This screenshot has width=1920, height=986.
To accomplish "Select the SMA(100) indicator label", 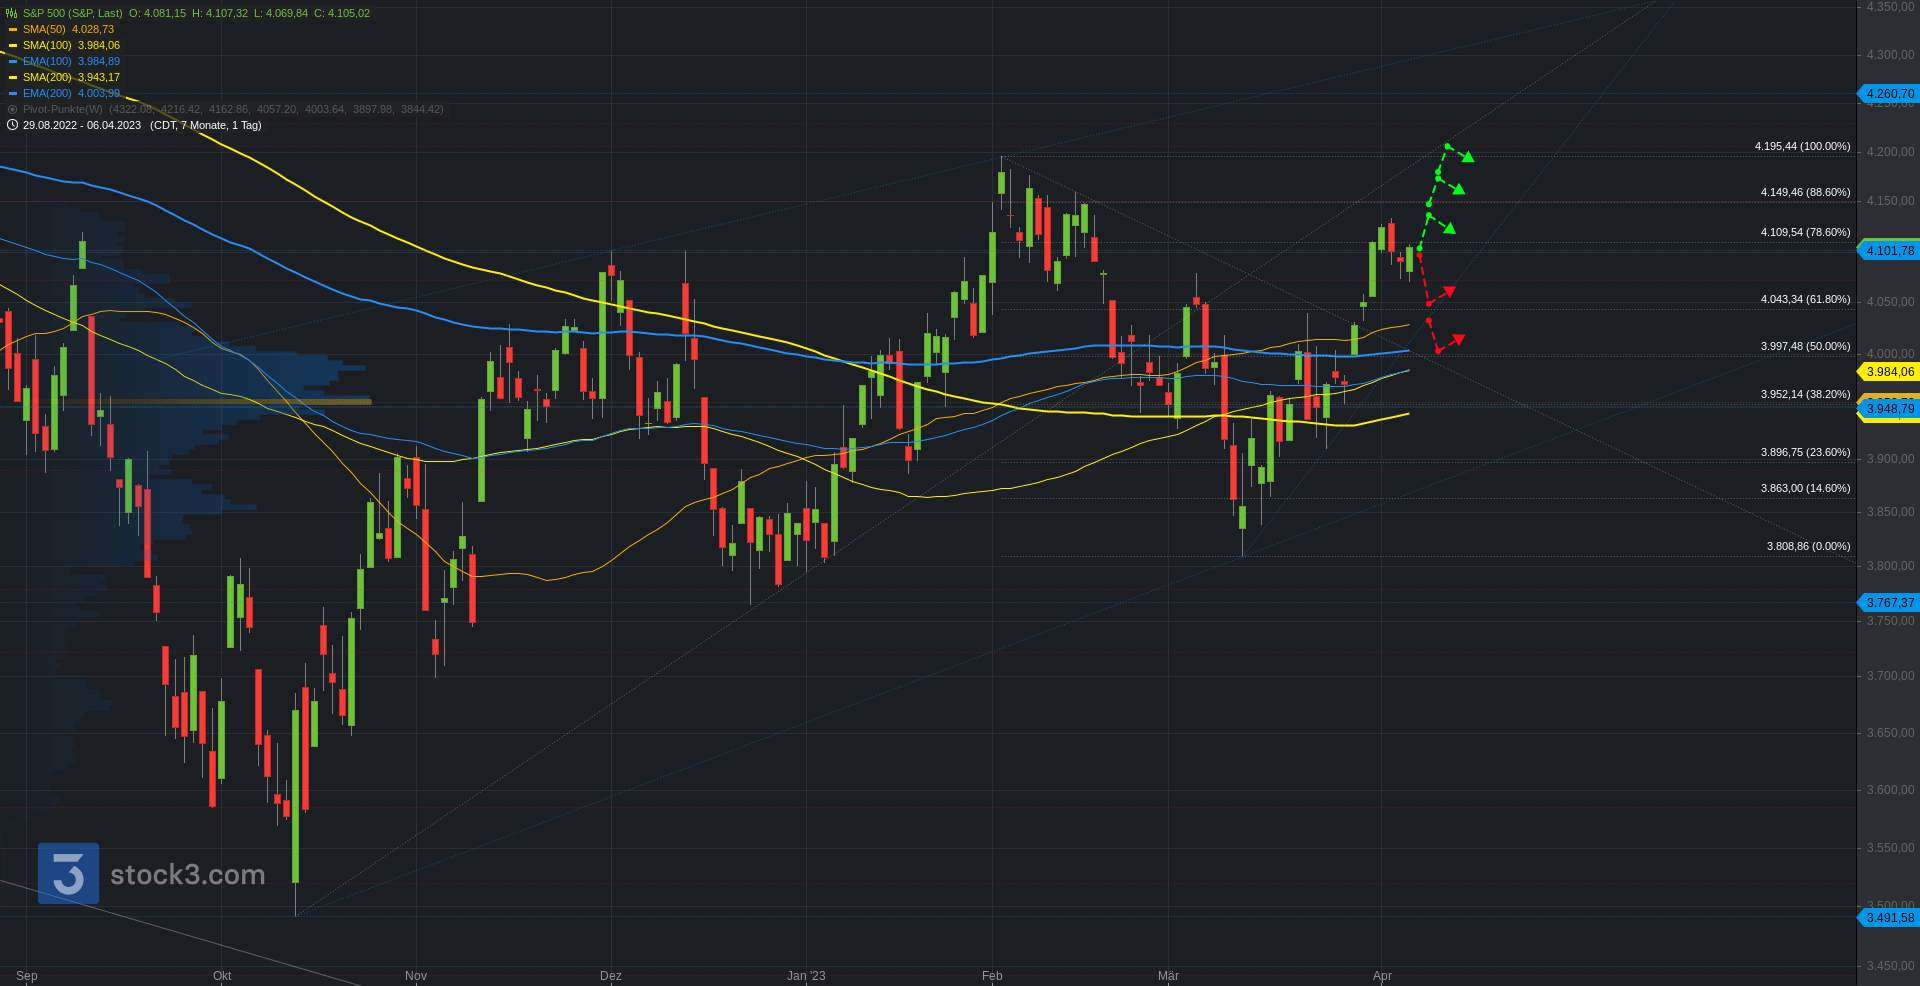I will (47, 45).
